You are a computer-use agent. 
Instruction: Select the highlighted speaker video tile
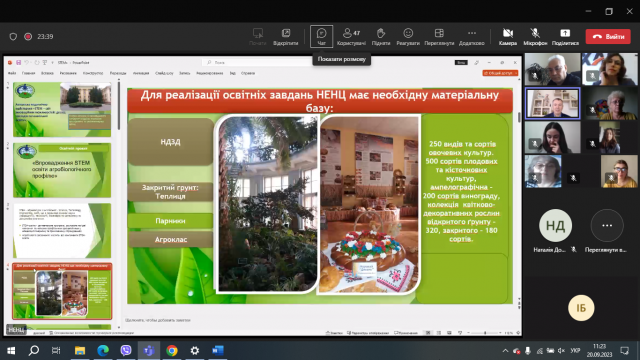click(552, 103)
